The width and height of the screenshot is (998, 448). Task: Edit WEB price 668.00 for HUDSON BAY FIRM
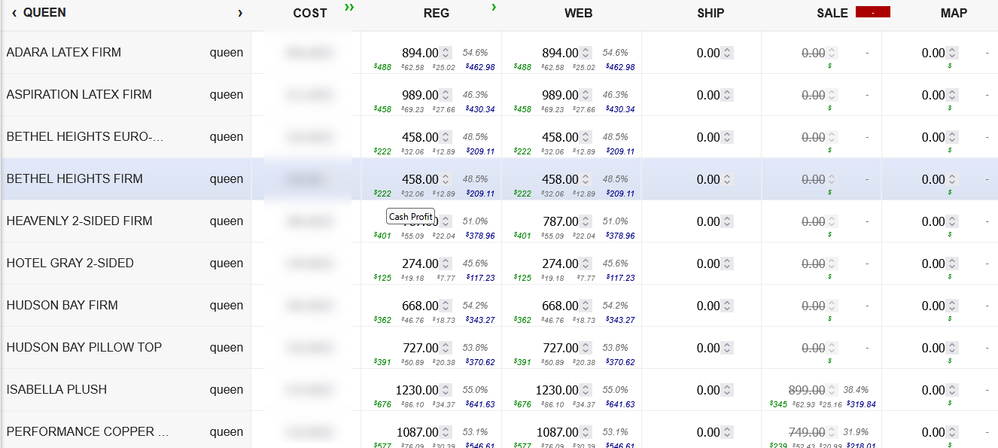point(560,306)
